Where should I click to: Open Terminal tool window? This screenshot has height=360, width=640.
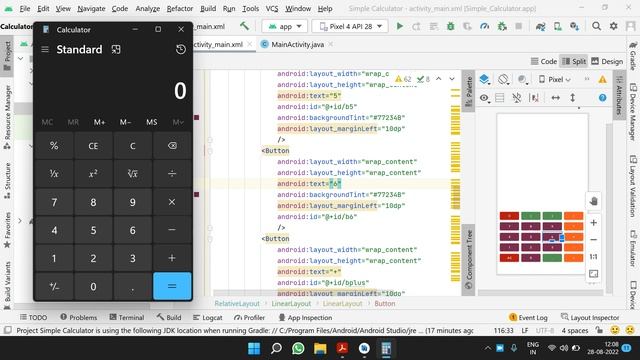tap(127, 317)
